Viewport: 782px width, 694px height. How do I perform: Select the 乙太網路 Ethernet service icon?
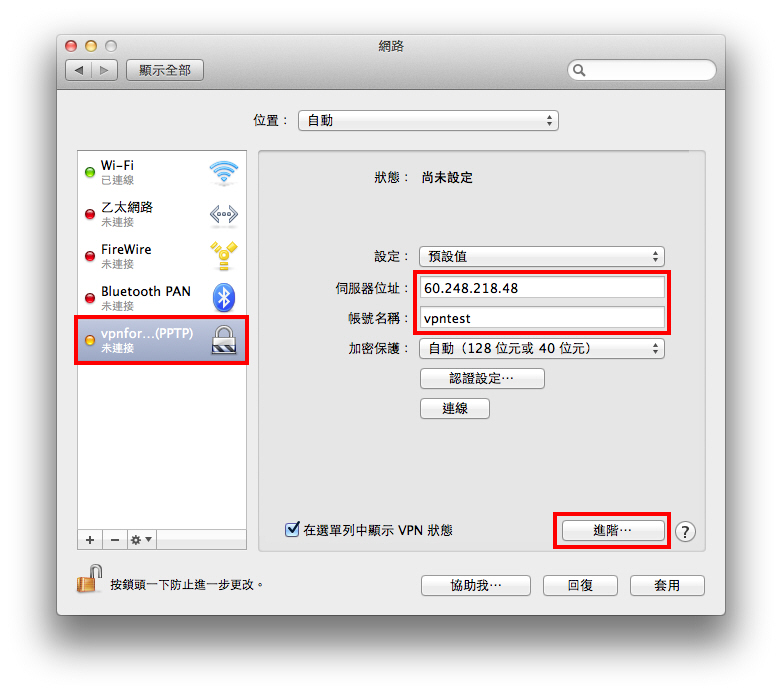pos(224,215)
